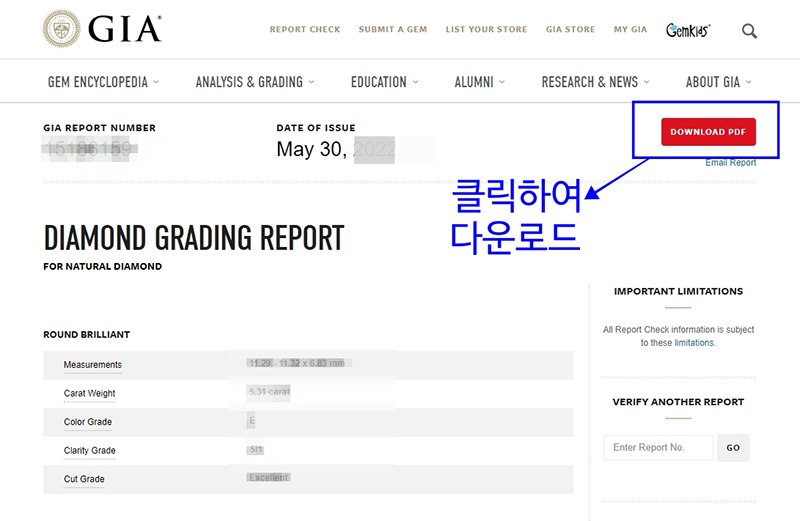The width and height of the screenshot is (800, 521).
Task: Click the Download PDF button
Action: click(708, 132)
